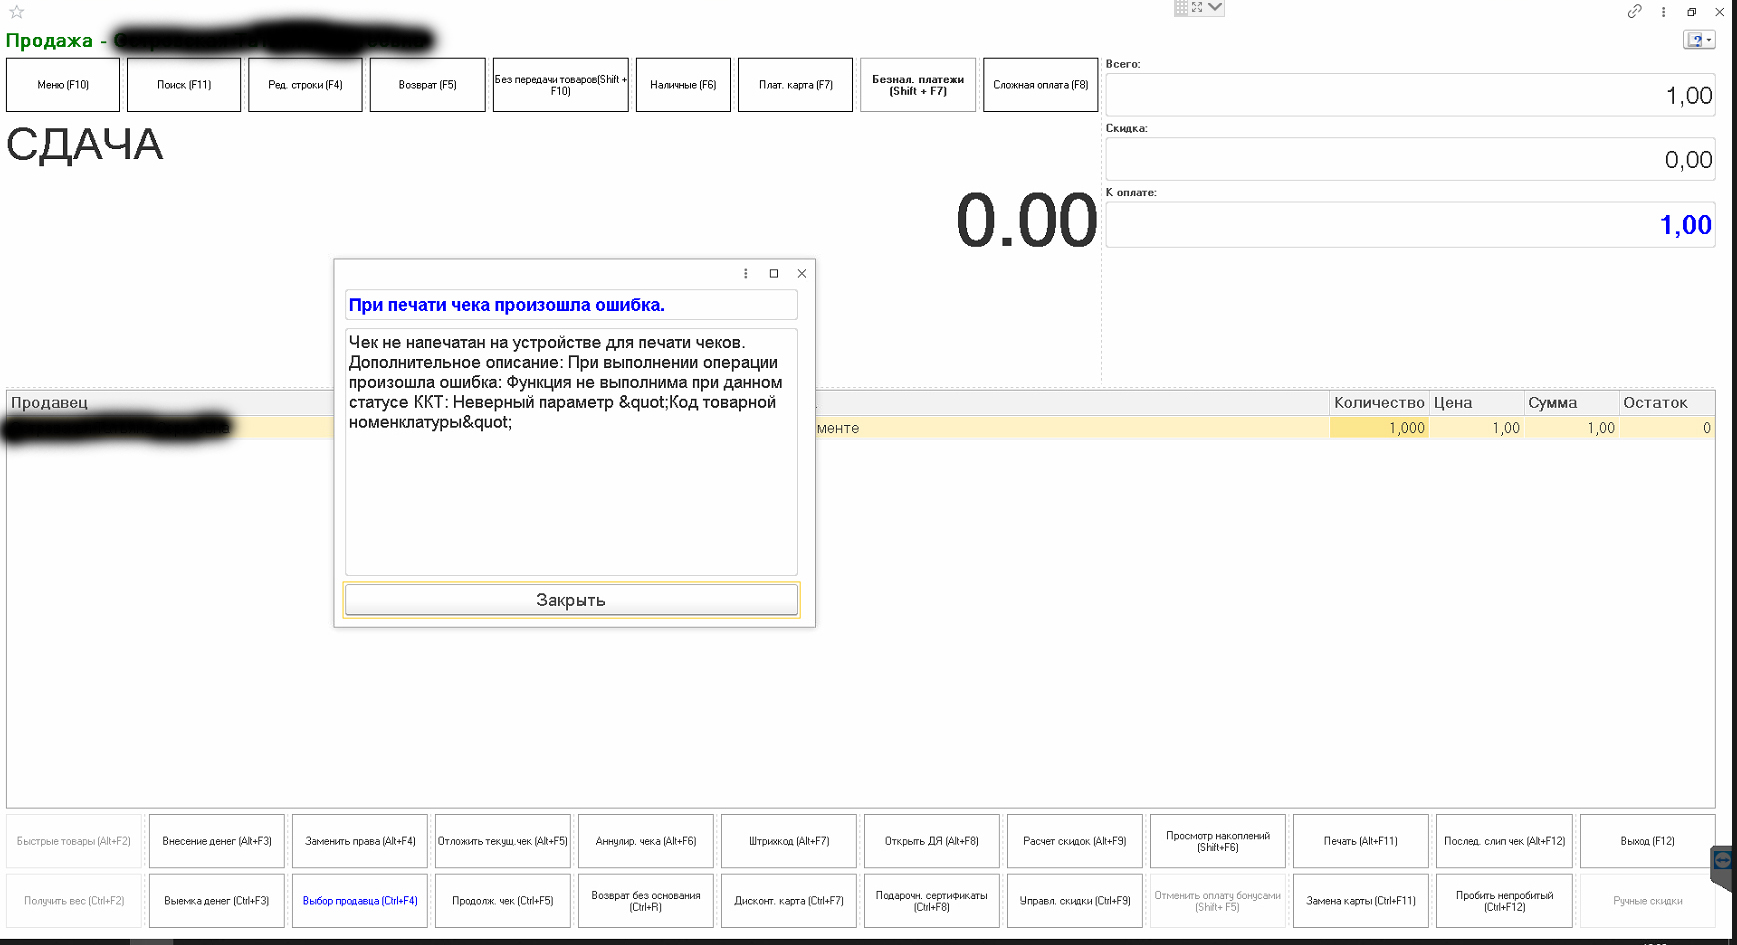Click the Закрыть button
Screen dimensions: 1737x945
click(571, 600)
